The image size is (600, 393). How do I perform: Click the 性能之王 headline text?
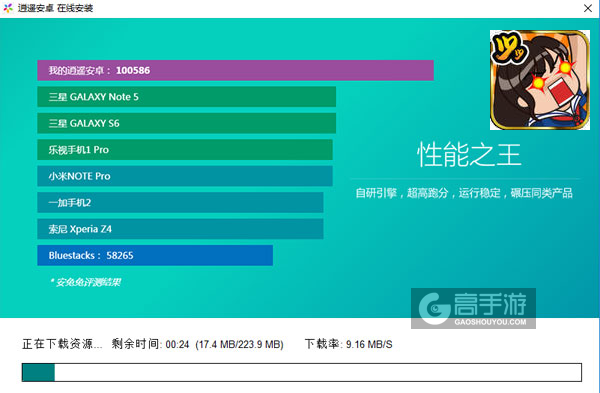[x=469, y=155]
